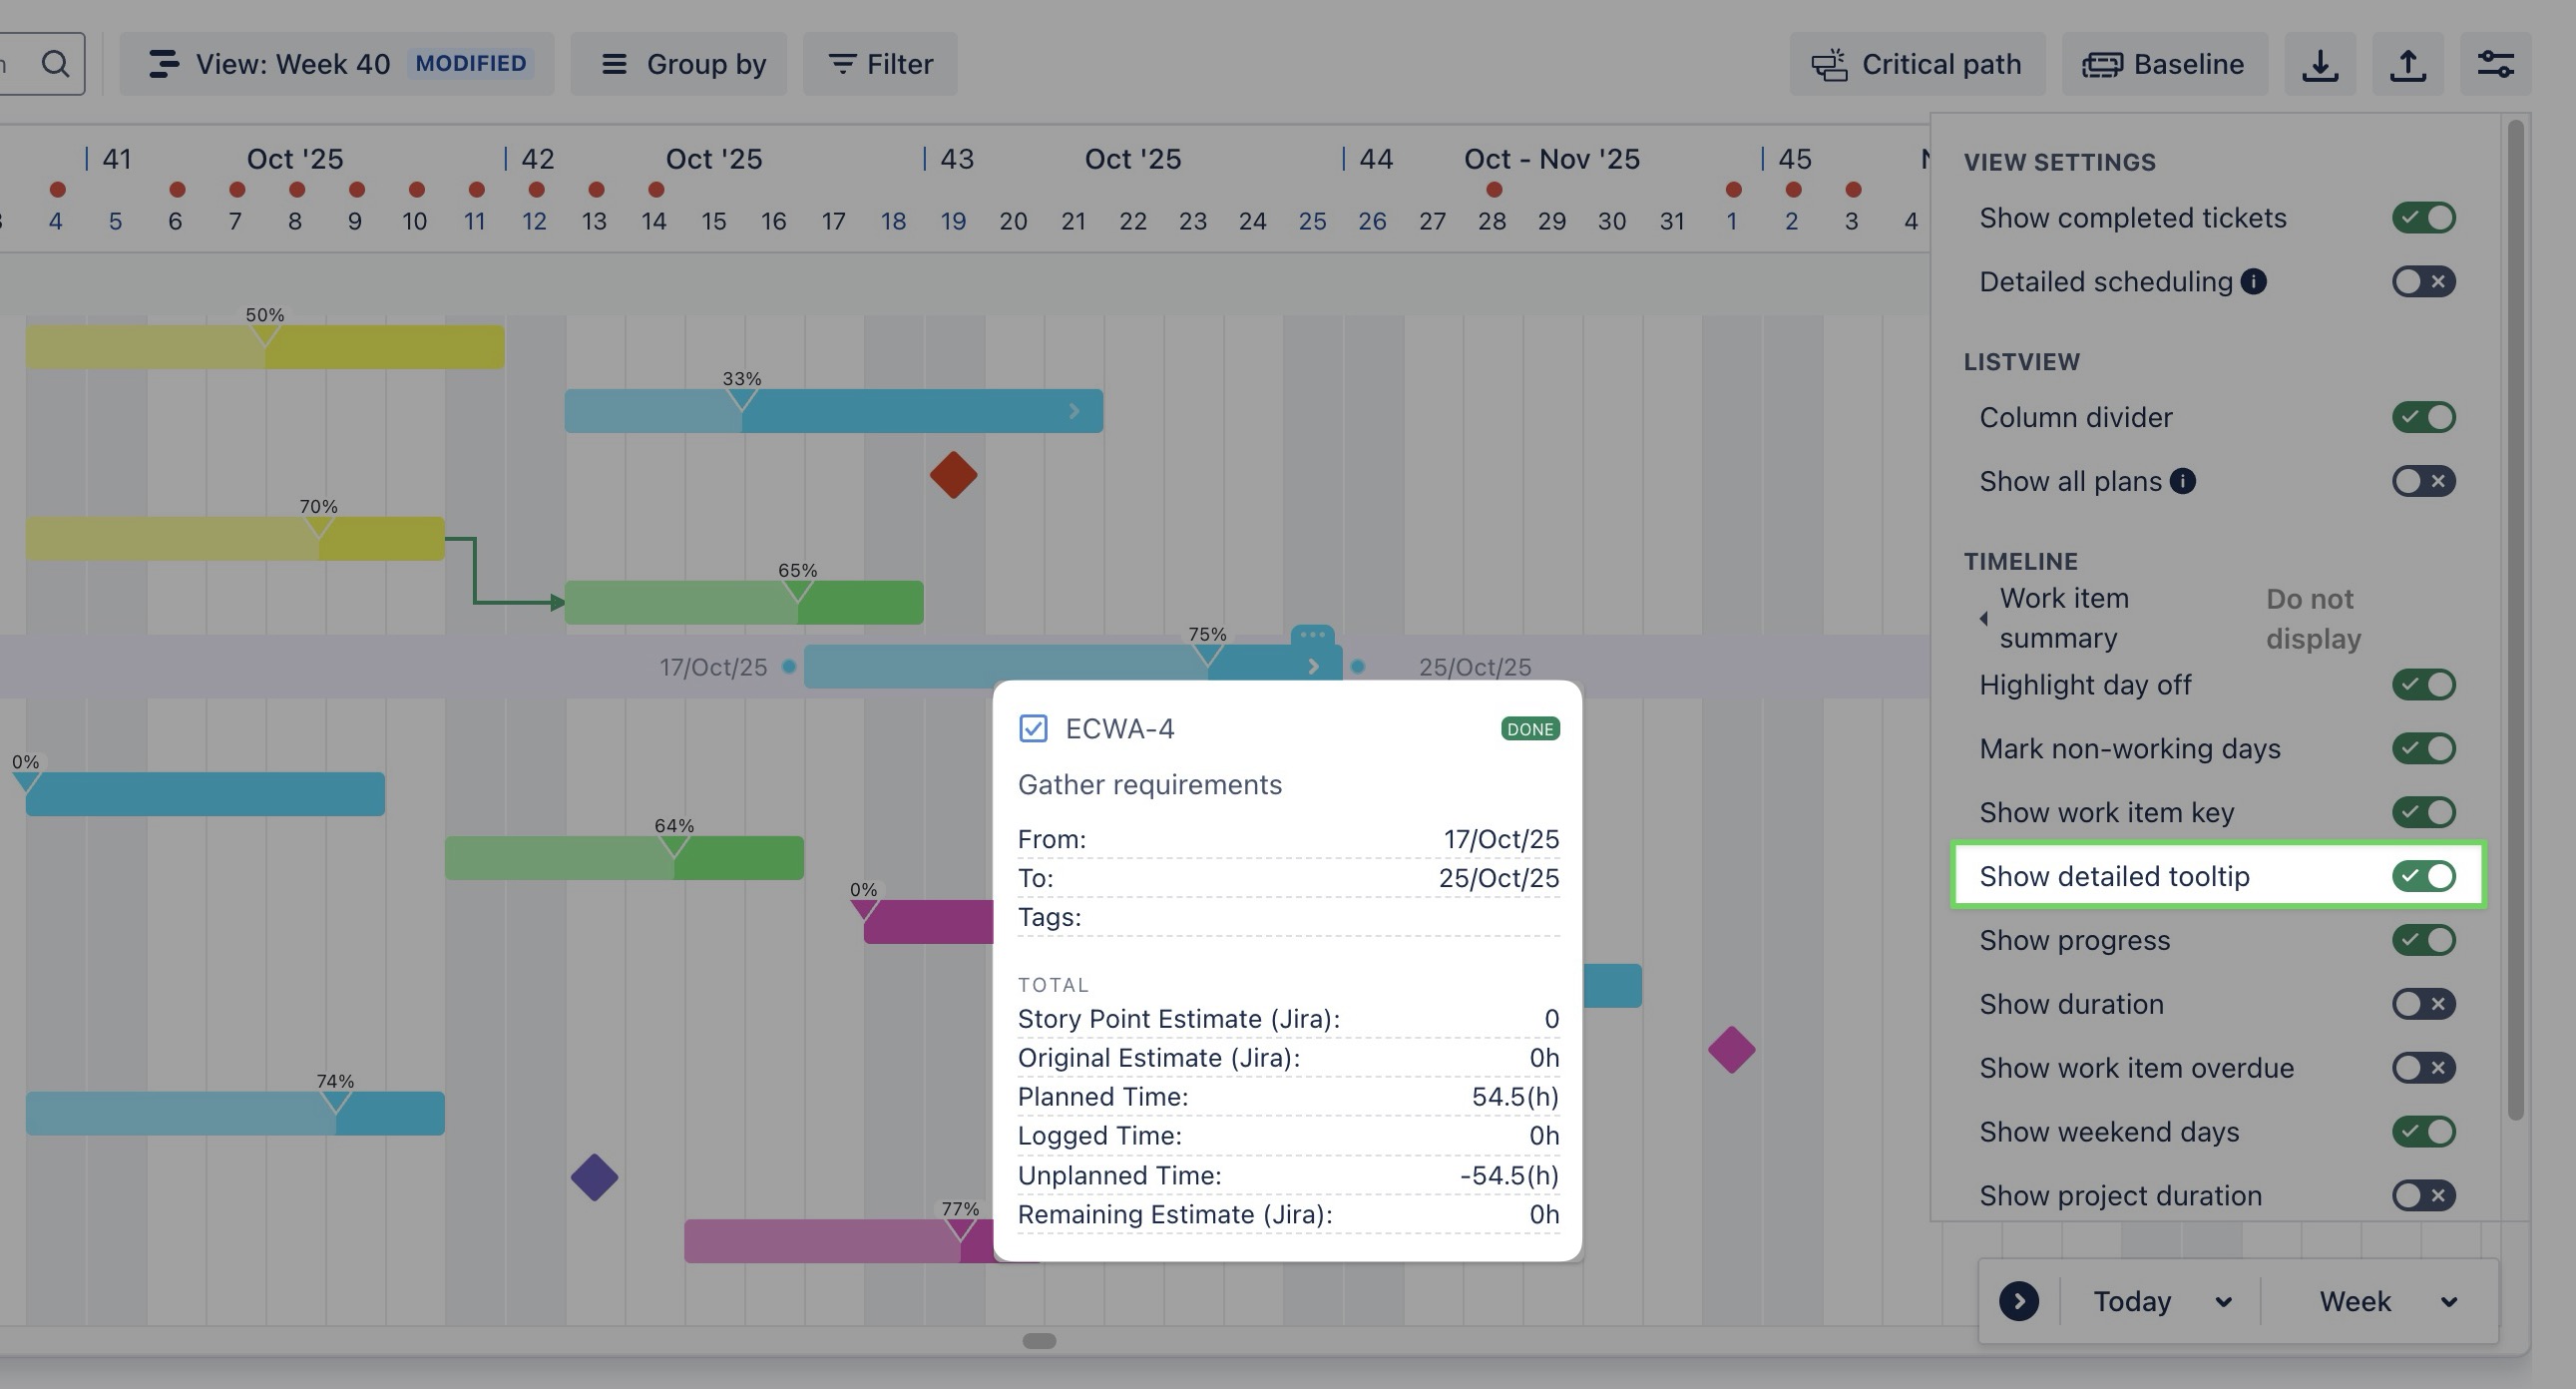This screenshot has height=1389, width=2576.
Task: Click the upload export icon
Action: (2407, 64)
